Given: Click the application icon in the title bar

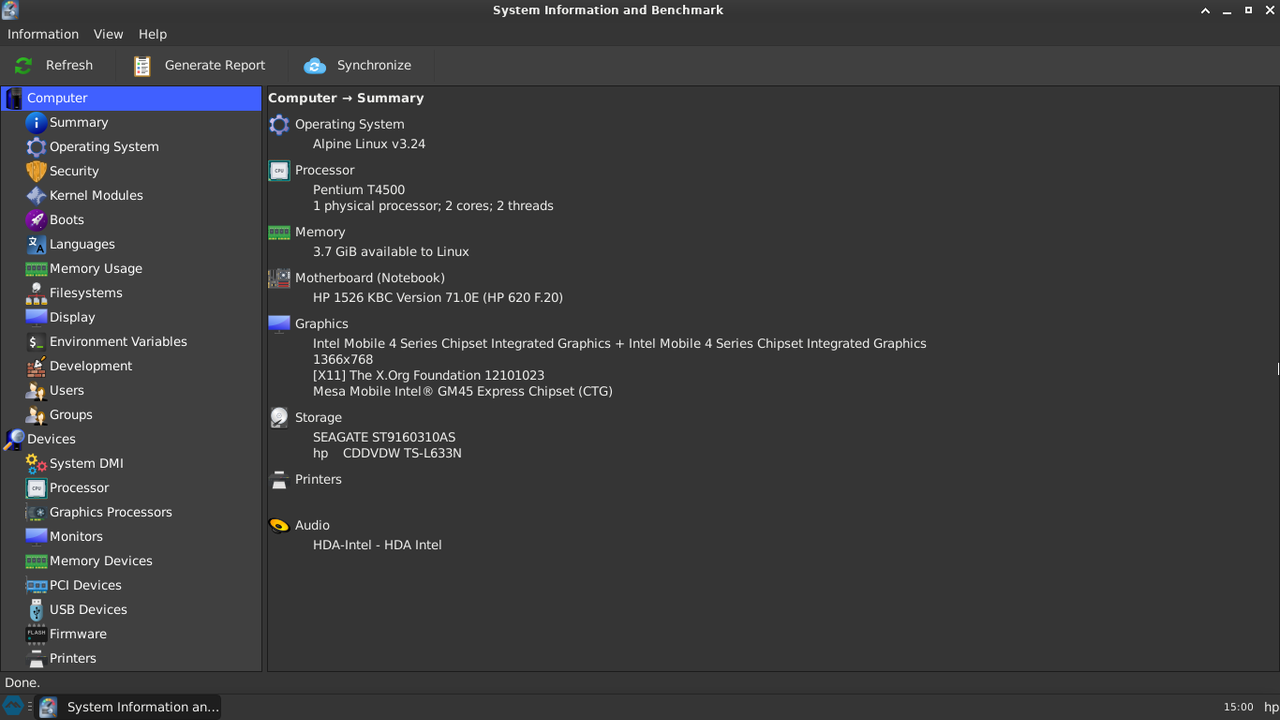Looking at the screenshot, I should pos(10,10).
